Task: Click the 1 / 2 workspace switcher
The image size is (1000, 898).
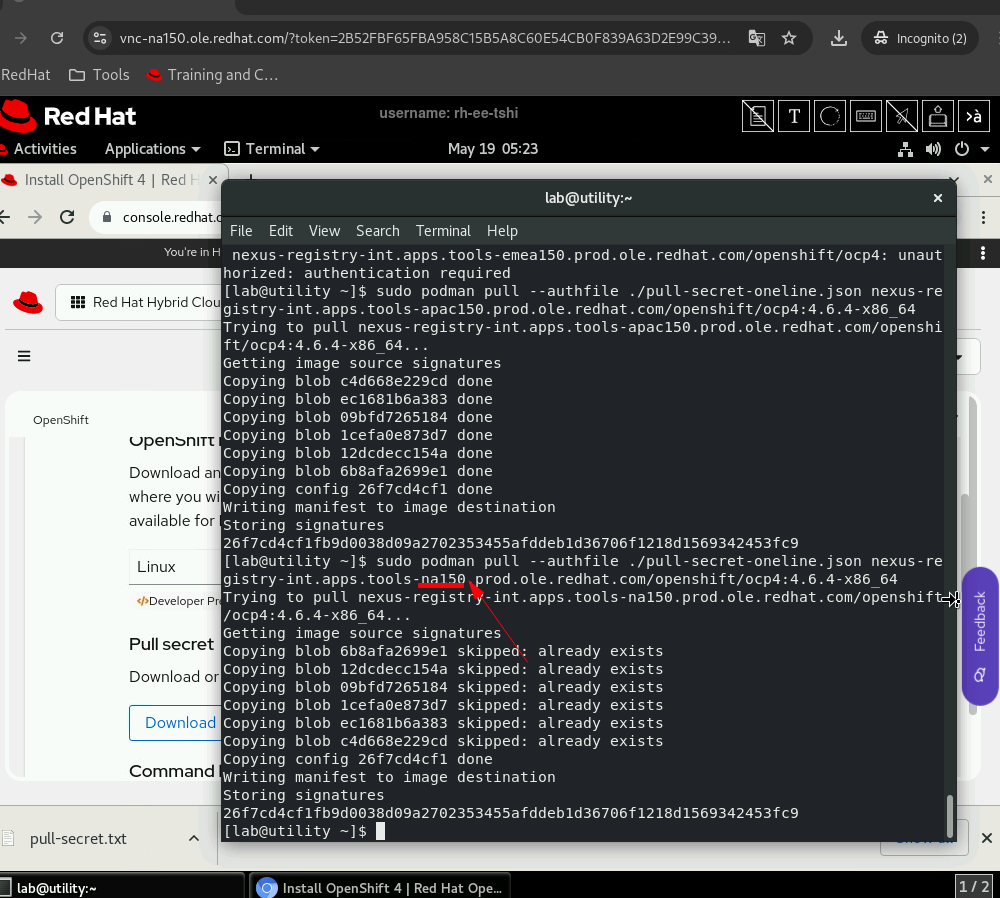Action: 973,887
